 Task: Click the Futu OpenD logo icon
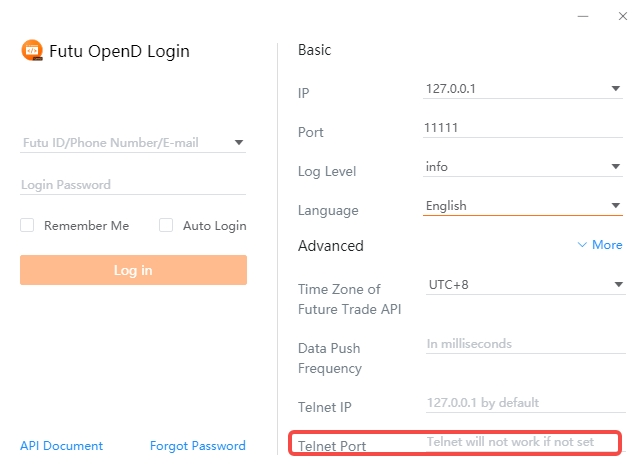click(x=32, y=51)
